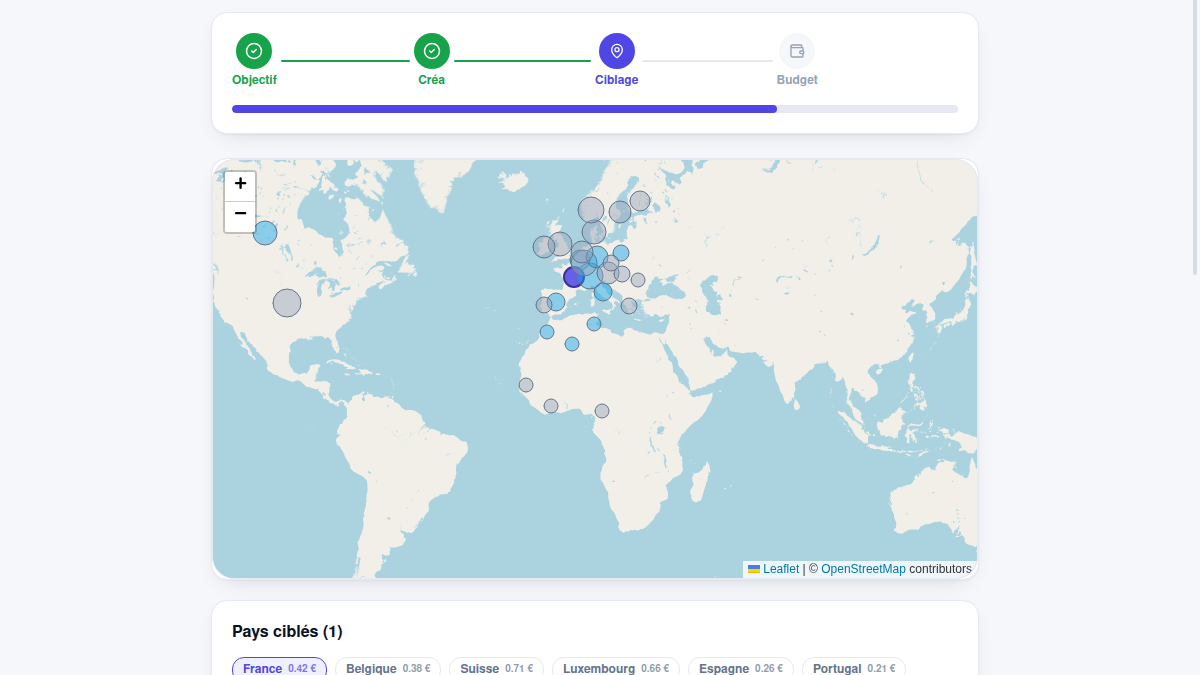Select the blue marker over Tunisia
Viewport: 1200px width, 675px height.
594,324
